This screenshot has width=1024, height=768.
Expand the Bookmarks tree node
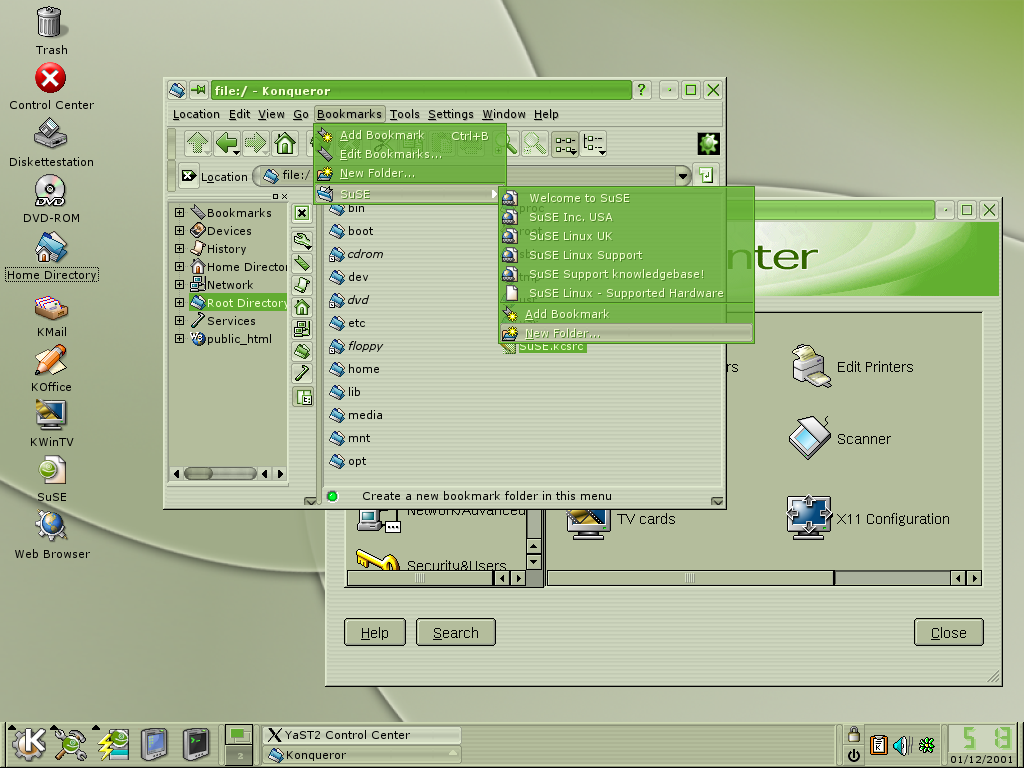click(x=179, y=212)
